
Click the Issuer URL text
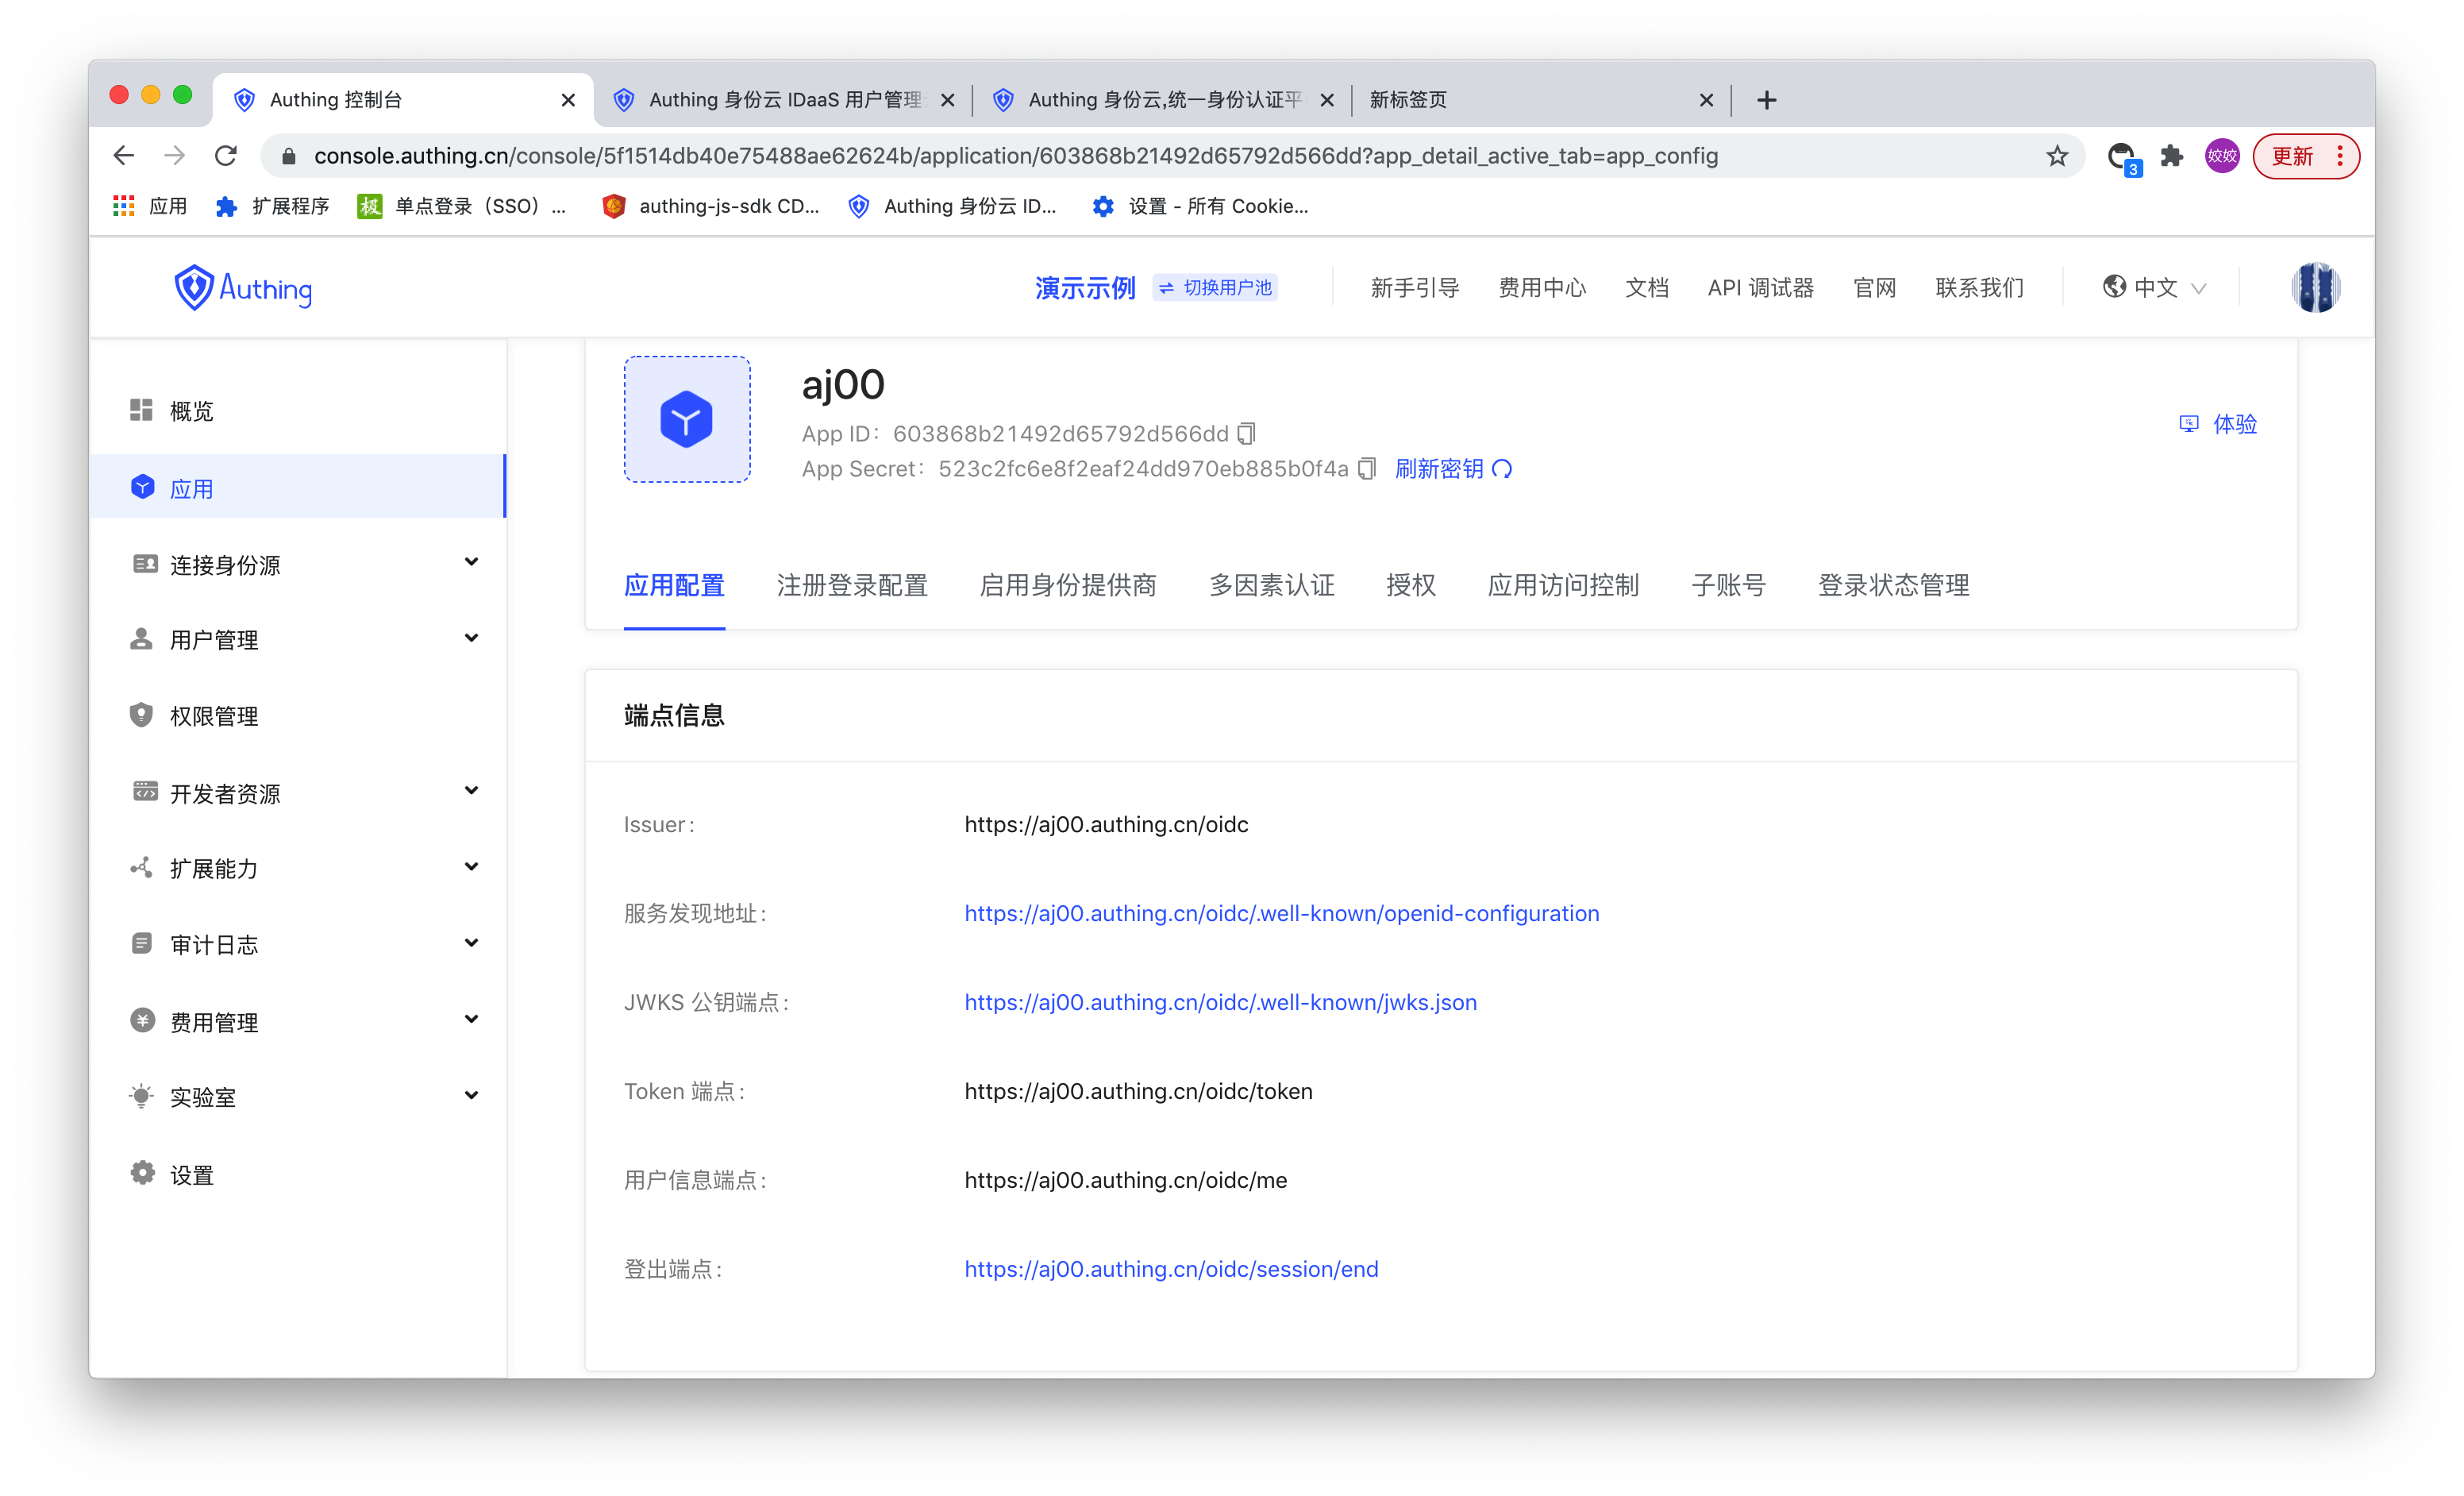coord(1106,824)
